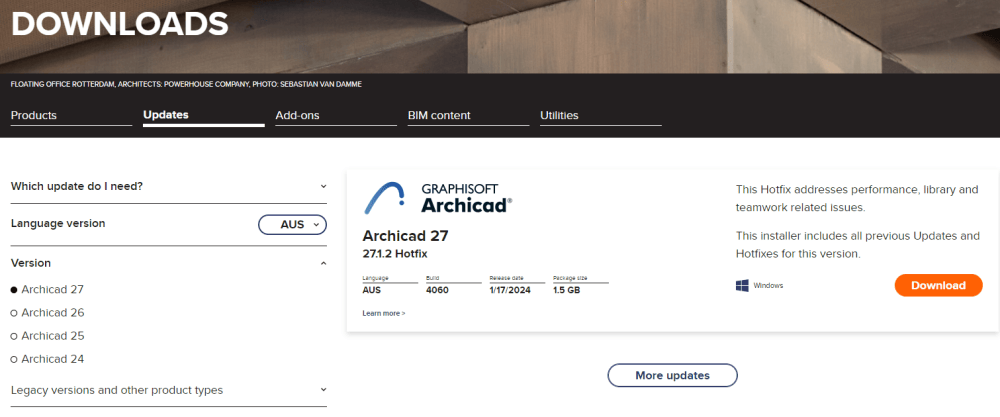Image resolution: width=1000 pixels, height=417 pixels.
Task: Select the Updates tab
Action: (x=166, y=115)
